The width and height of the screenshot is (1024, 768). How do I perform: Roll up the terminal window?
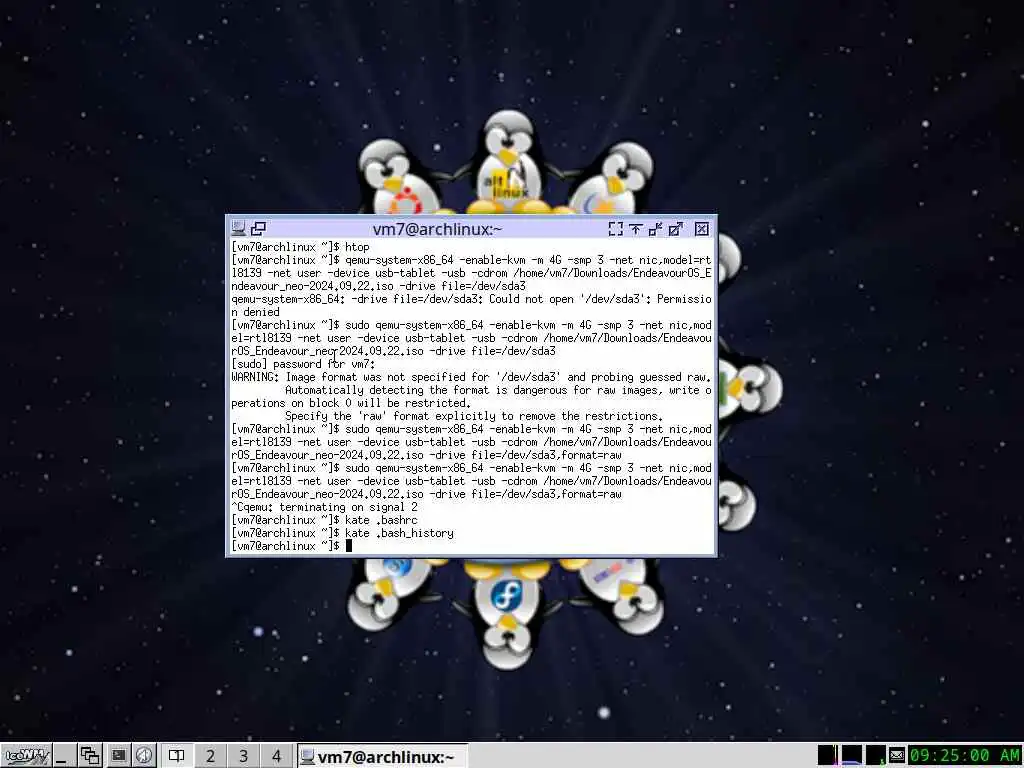point(635,229)
